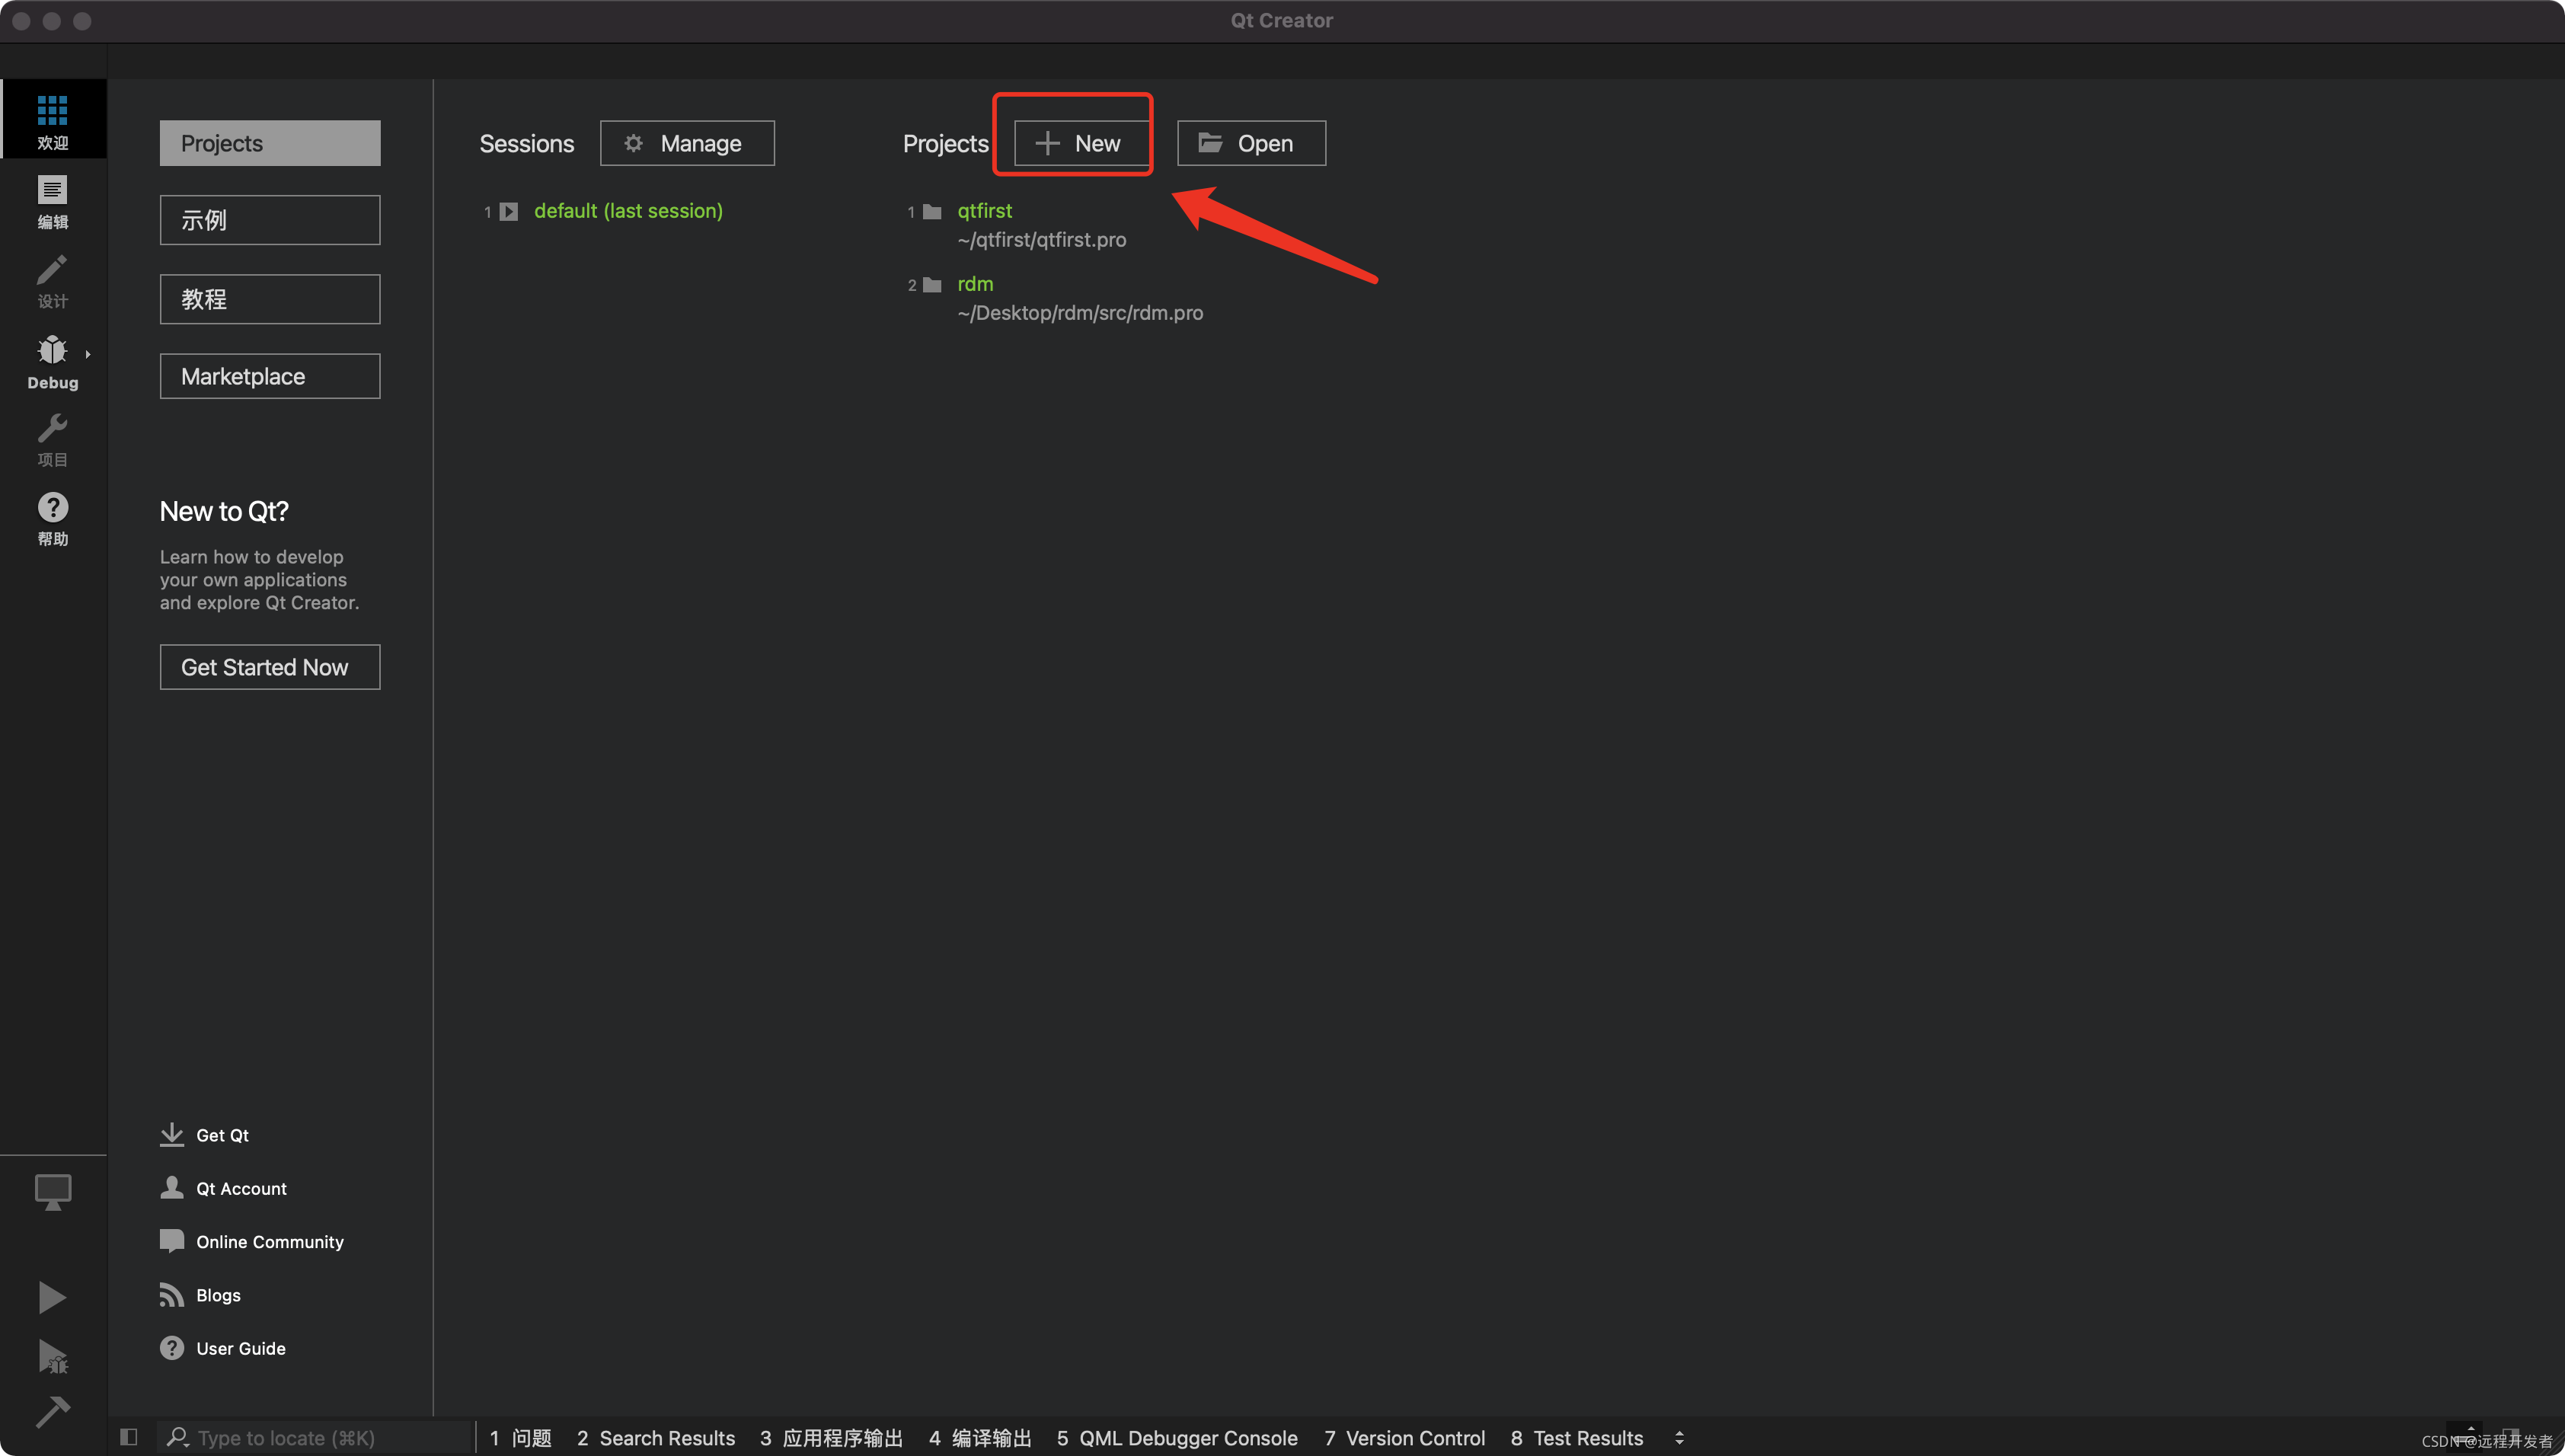
Task: Open the kit selector monitor icon
Action: coord(52,1192)
